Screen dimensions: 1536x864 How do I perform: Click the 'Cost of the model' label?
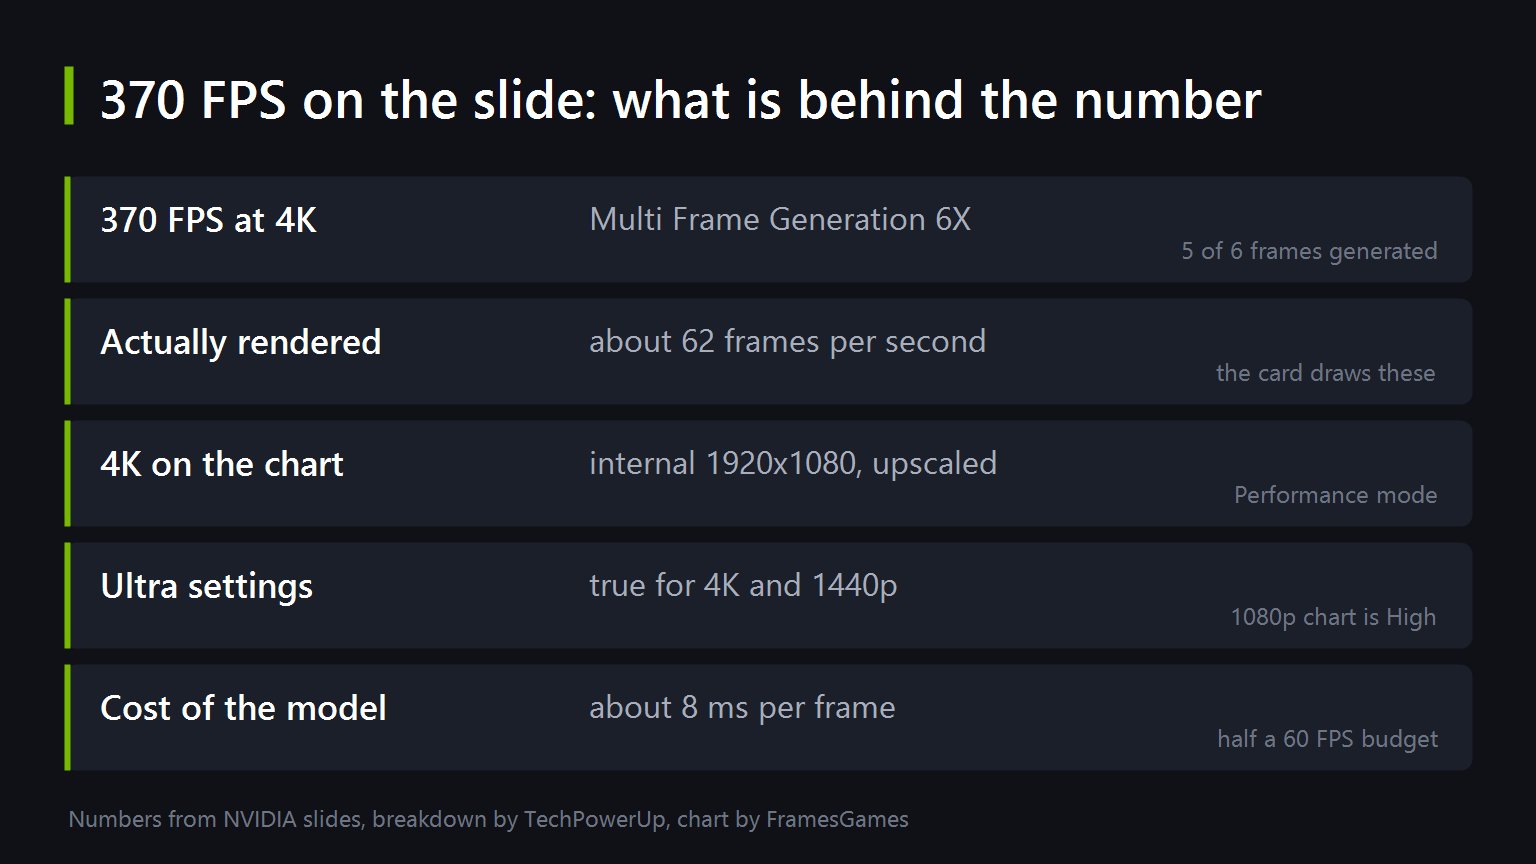[x=243, y=708]
